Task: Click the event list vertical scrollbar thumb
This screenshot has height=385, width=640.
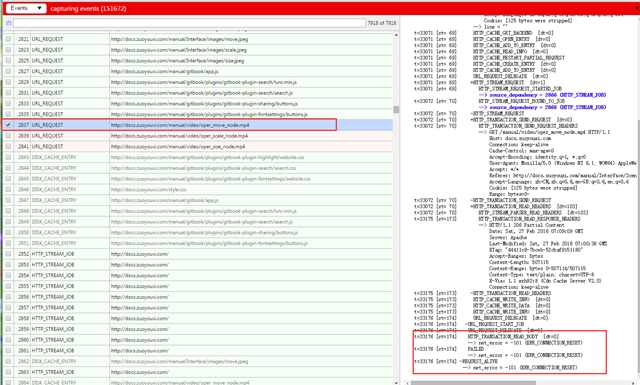Action: click(x=396, y=109)
